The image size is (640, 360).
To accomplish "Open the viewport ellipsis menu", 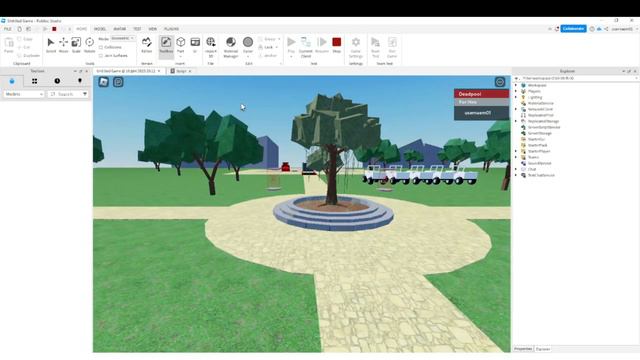I will coord(500,82).
